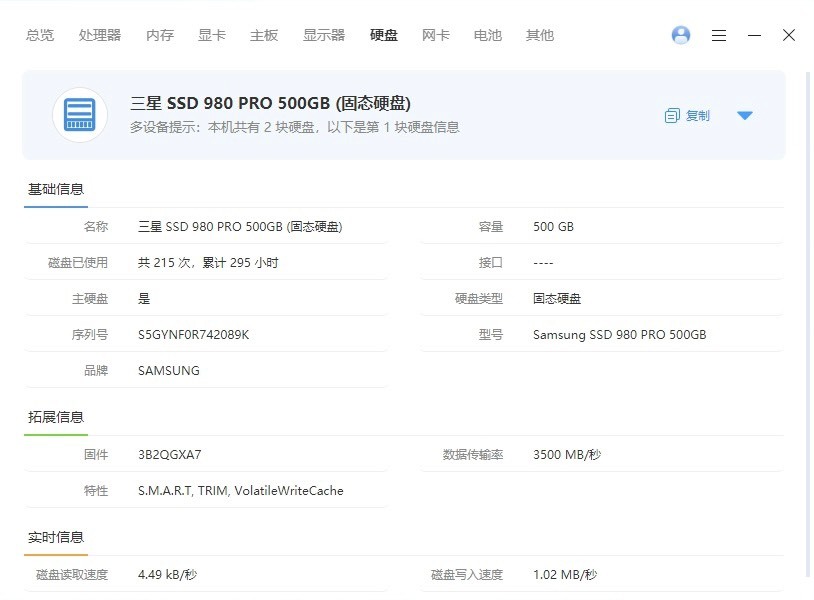814x600 pixels.
Task: Click the 多设备提示 hint text
Action: tap(294, 127)
